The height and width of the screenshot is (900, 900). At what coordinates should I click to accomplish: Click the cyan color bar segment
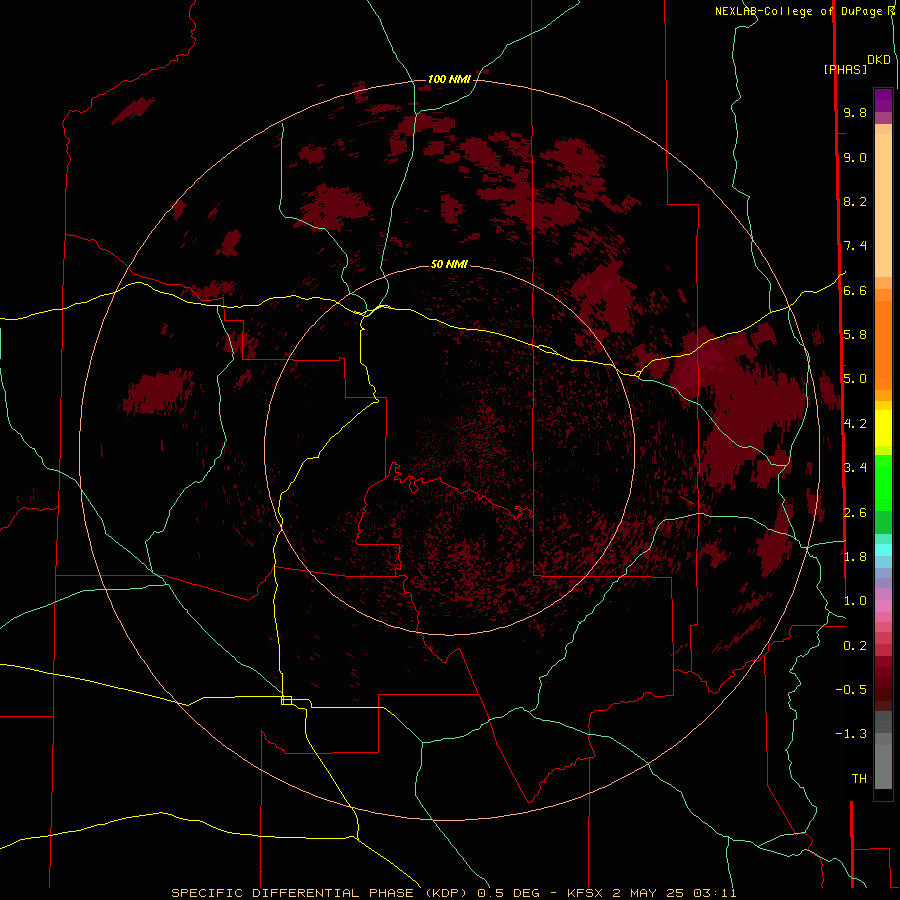(883, 550)
